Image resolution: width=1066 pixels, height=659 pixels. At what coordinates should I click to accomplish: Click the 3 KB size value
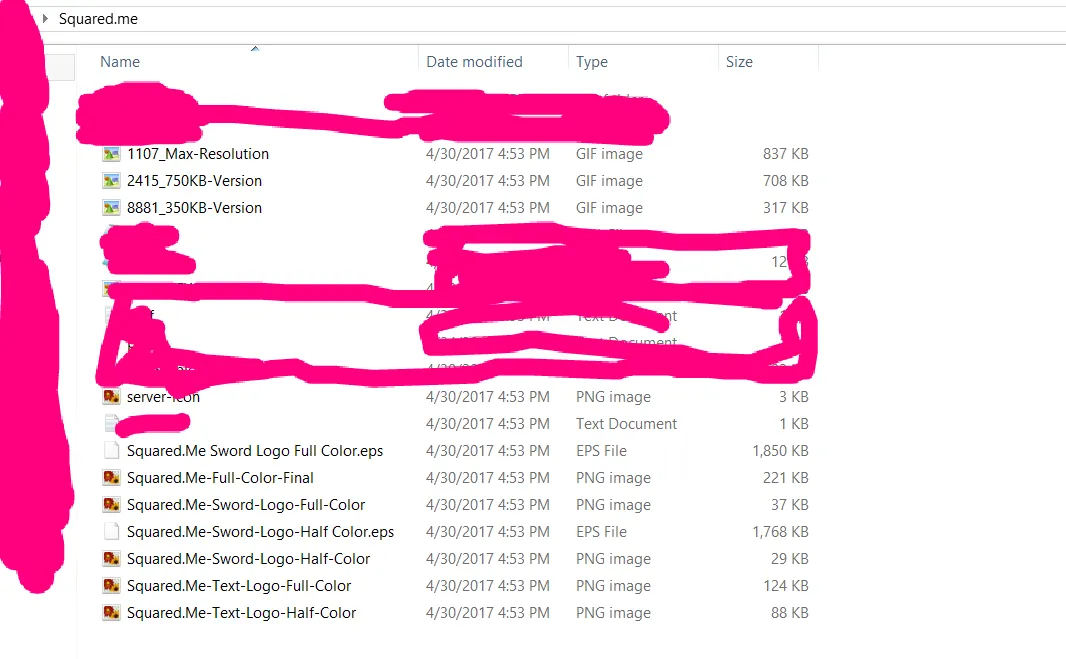point(793,396)
